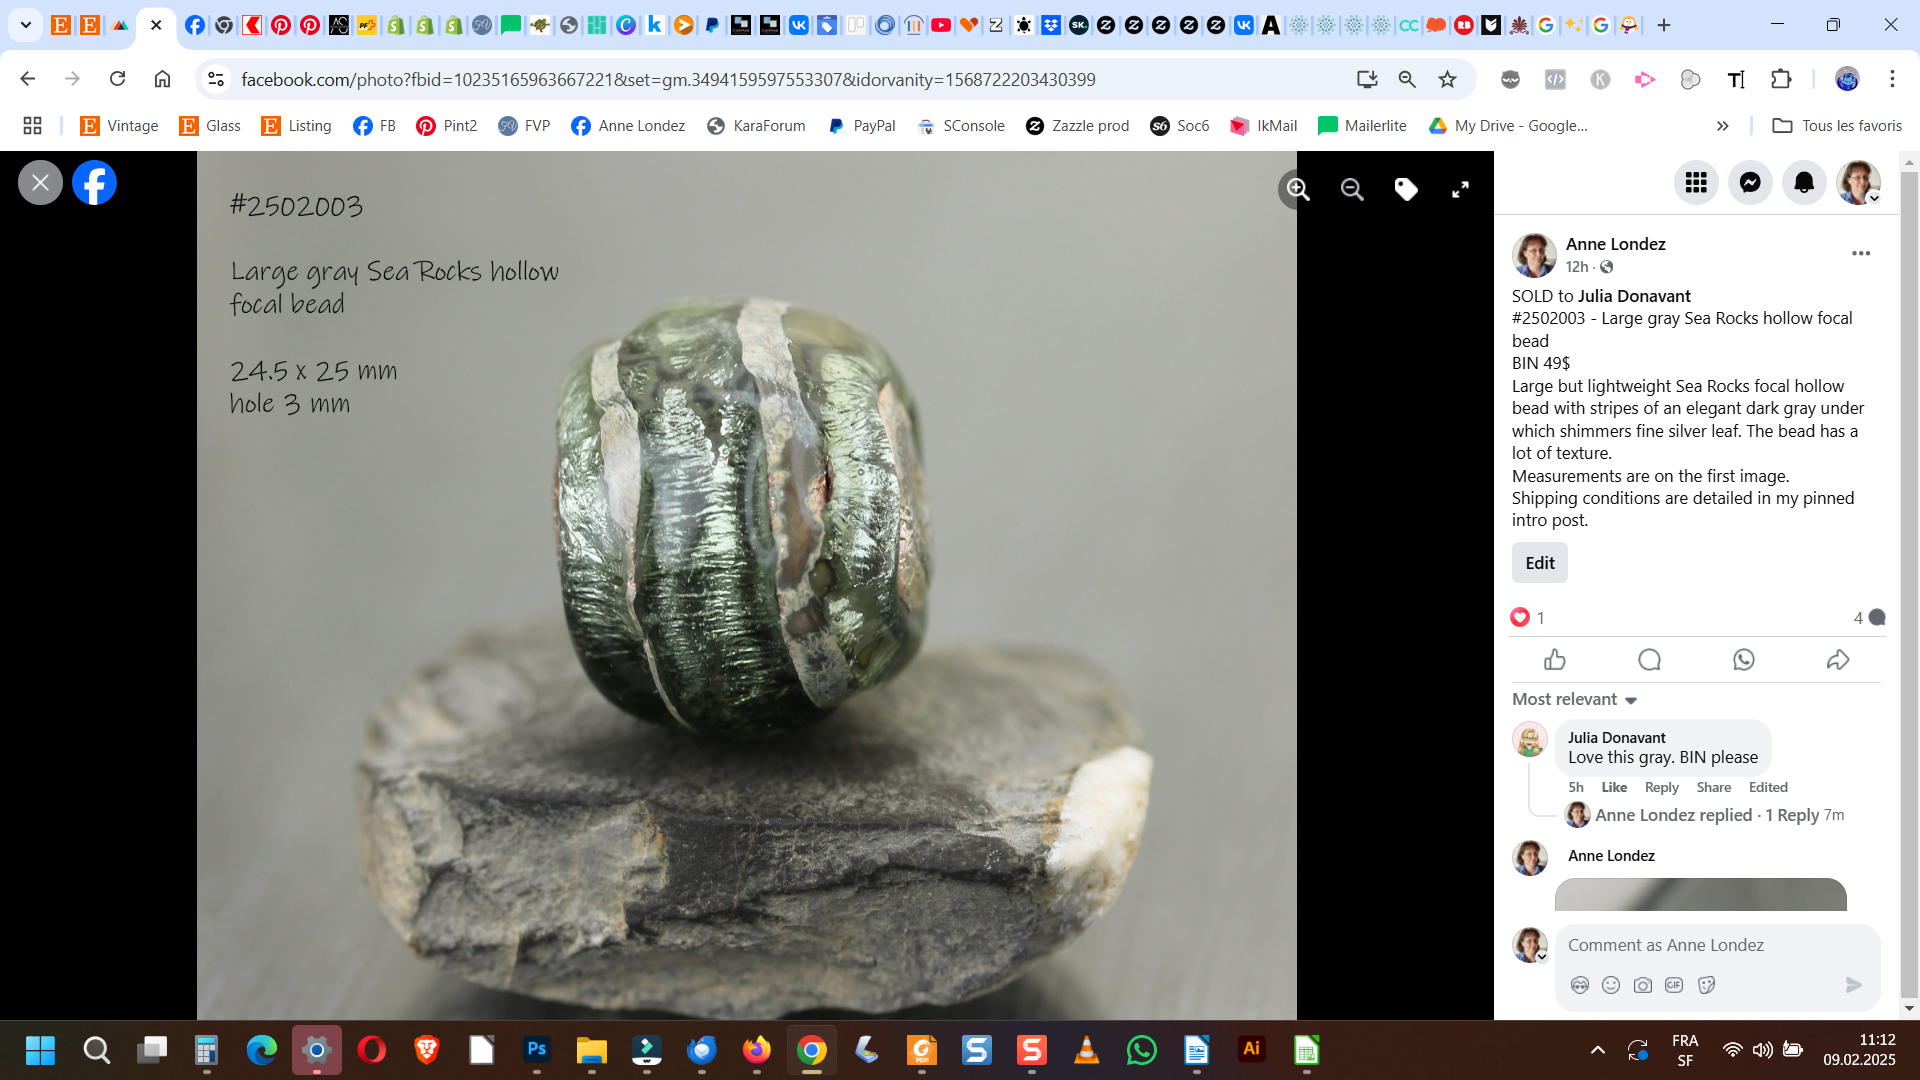Expand the Most relevant comment filter
This screenshot has height=1080, width=1920.
click(x=1574, y=699)
